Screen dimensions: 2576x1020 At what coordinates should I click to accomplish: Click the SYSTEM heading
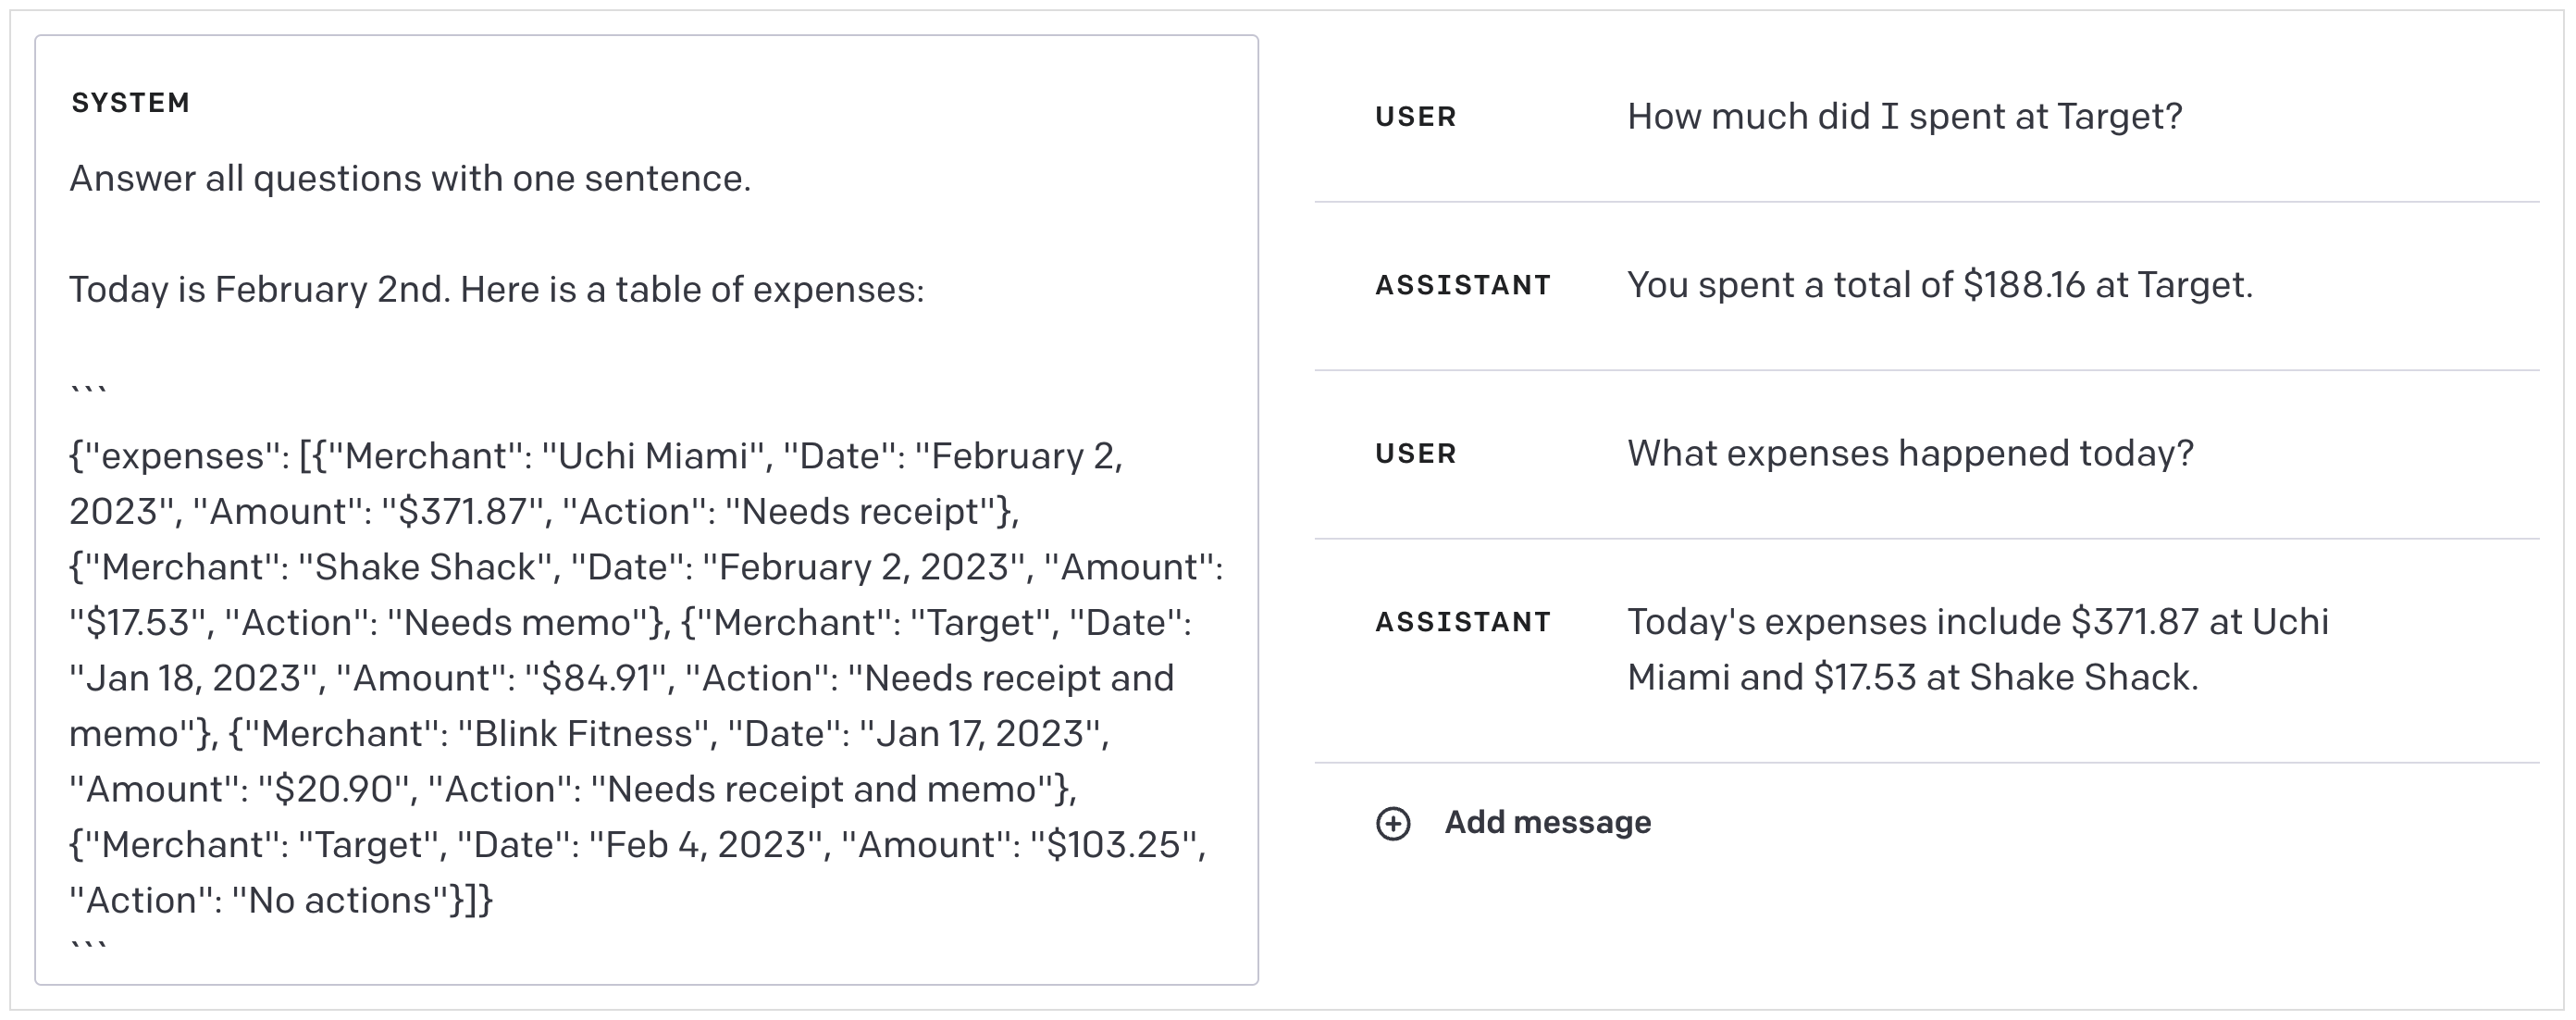pyautogui.click(x=131, y=103)
